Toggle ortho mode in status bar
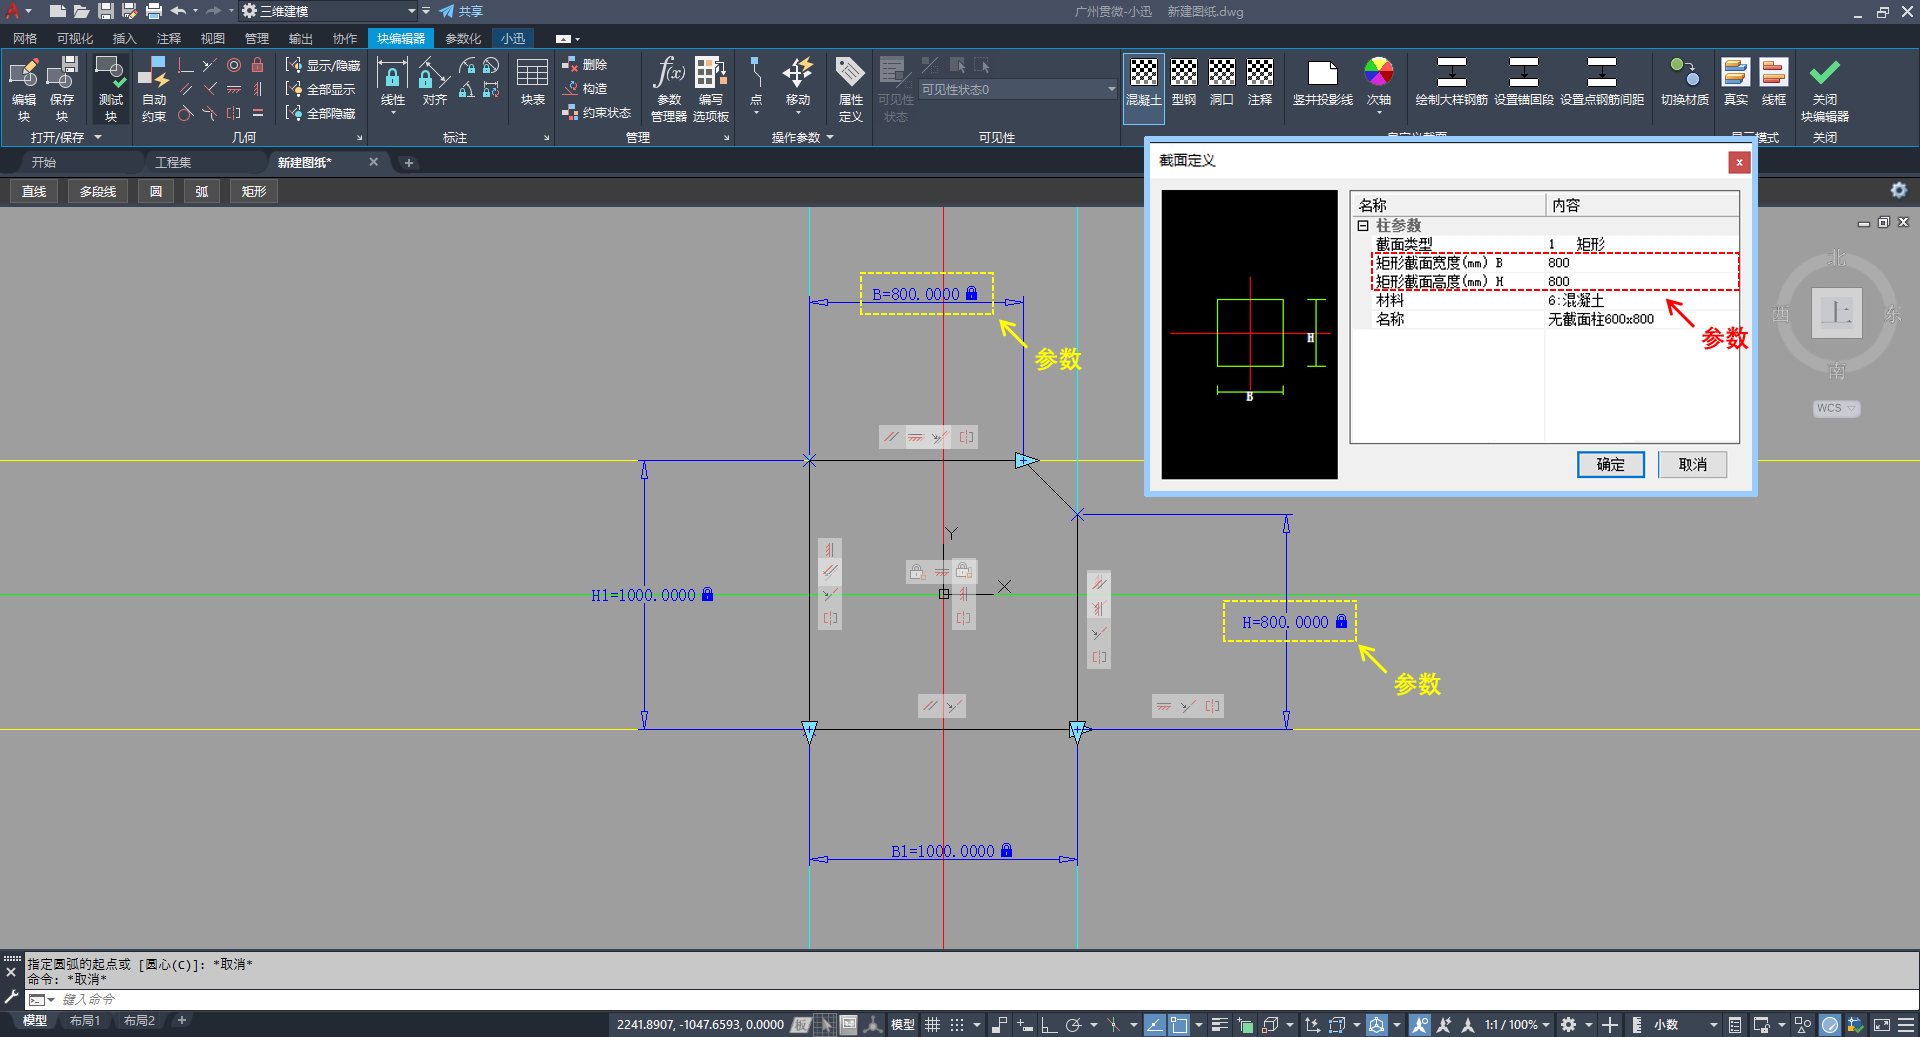 click(1049, 1025)
